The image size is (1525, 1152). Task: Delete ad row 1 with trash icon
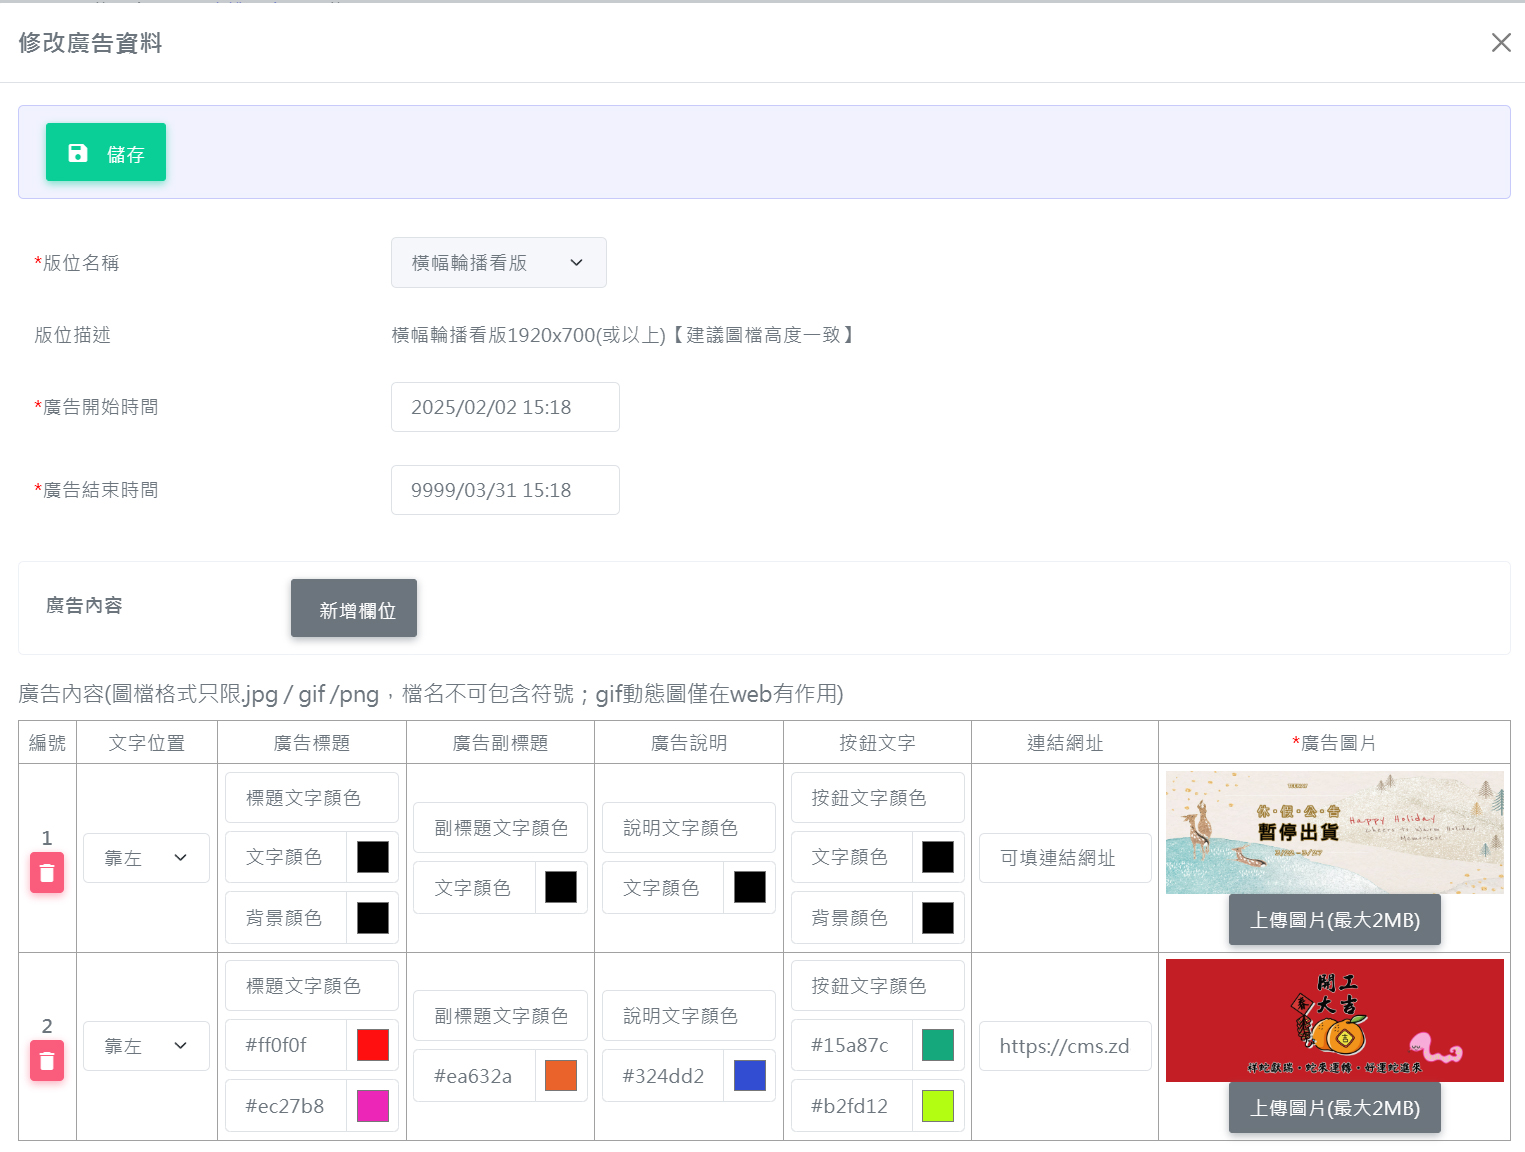pyautogui.click(x=47, y=872)
